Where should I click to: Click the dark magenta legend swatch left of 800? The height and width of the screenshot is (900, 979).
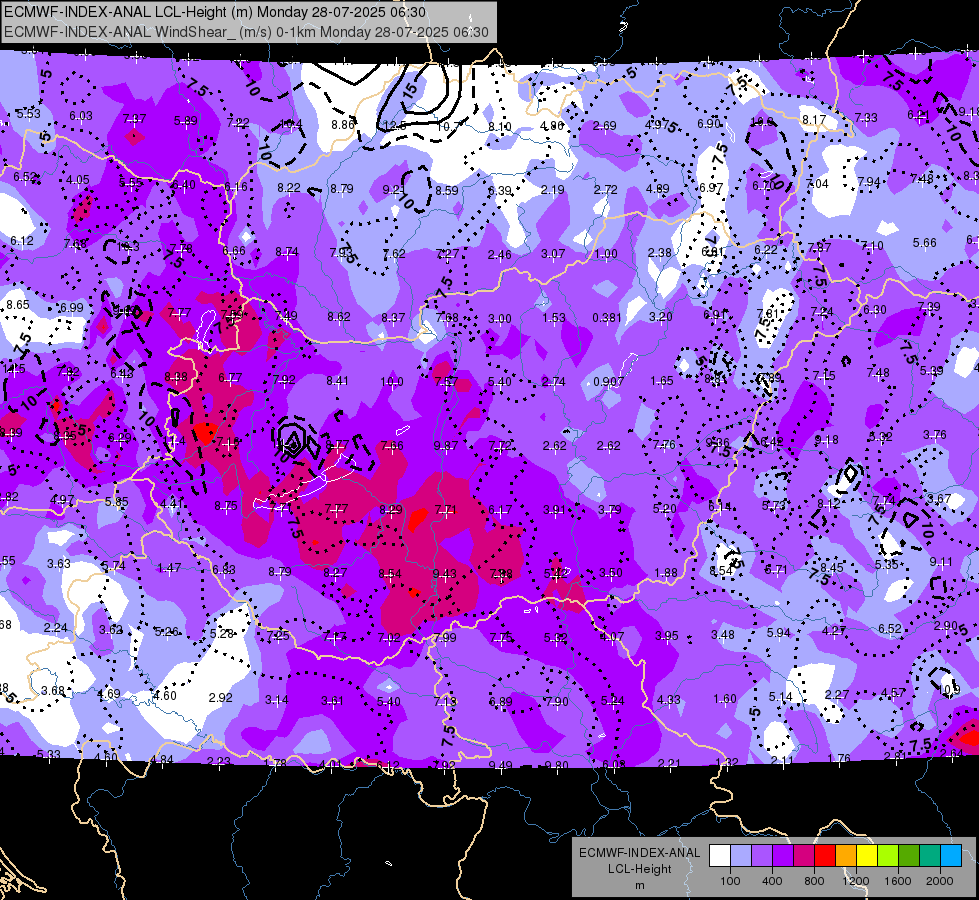point(804,856)
